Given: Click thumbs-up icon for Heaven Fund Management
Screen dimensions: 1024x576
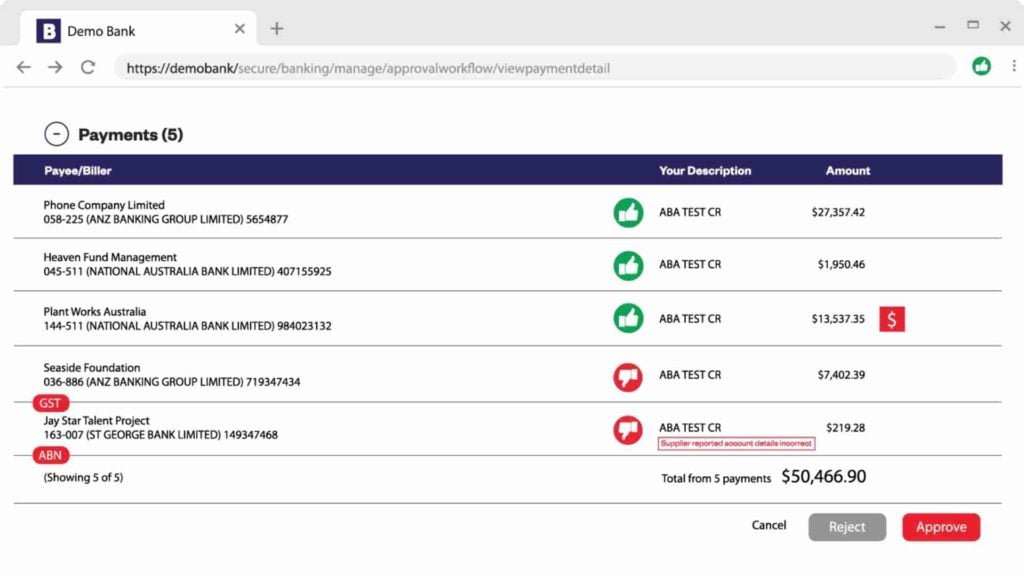Looking at the screenshot, I should [628, 266].
